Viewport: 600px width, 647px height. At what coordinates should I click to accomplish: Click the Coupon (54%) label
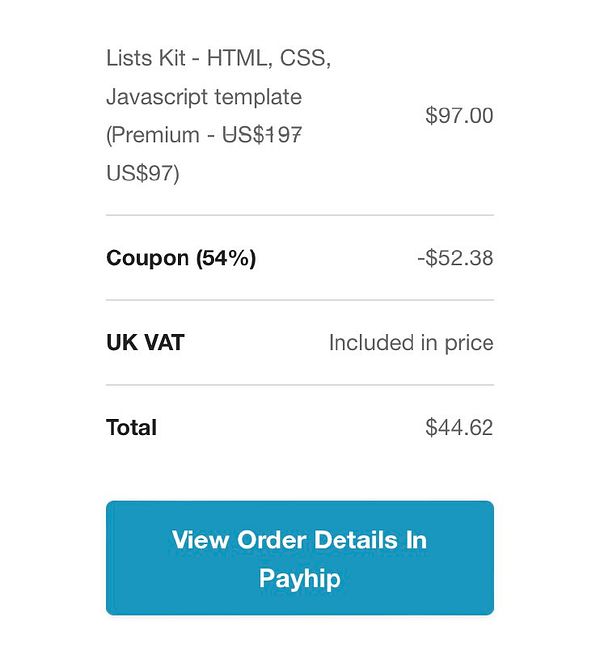pyautogui.click(x=181, y=258)
